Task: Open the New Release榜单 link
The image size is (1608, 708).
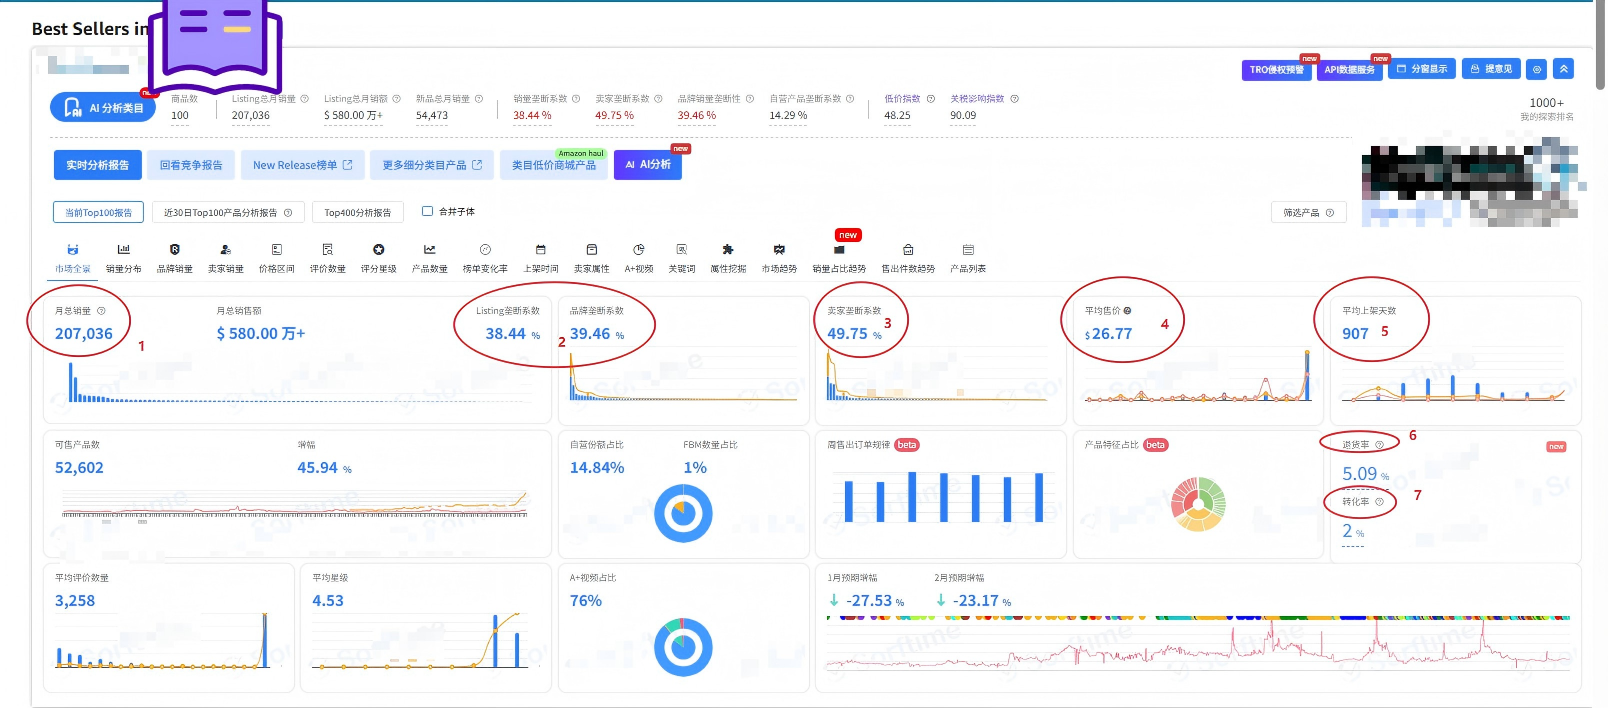Action: click(302, 165)
